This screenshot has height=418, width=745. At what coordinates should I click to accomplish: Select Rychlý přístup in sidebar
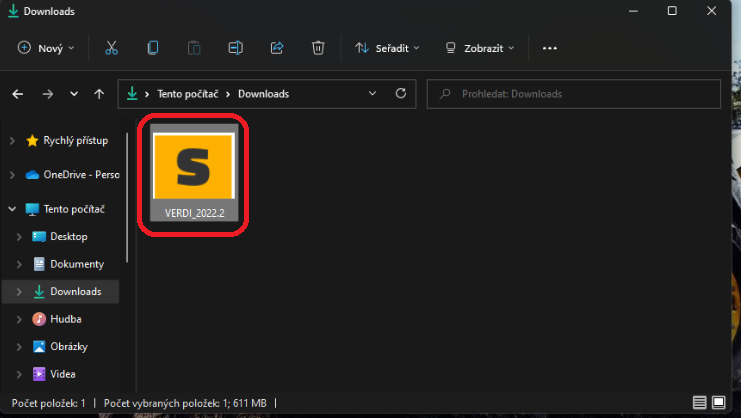67,141
